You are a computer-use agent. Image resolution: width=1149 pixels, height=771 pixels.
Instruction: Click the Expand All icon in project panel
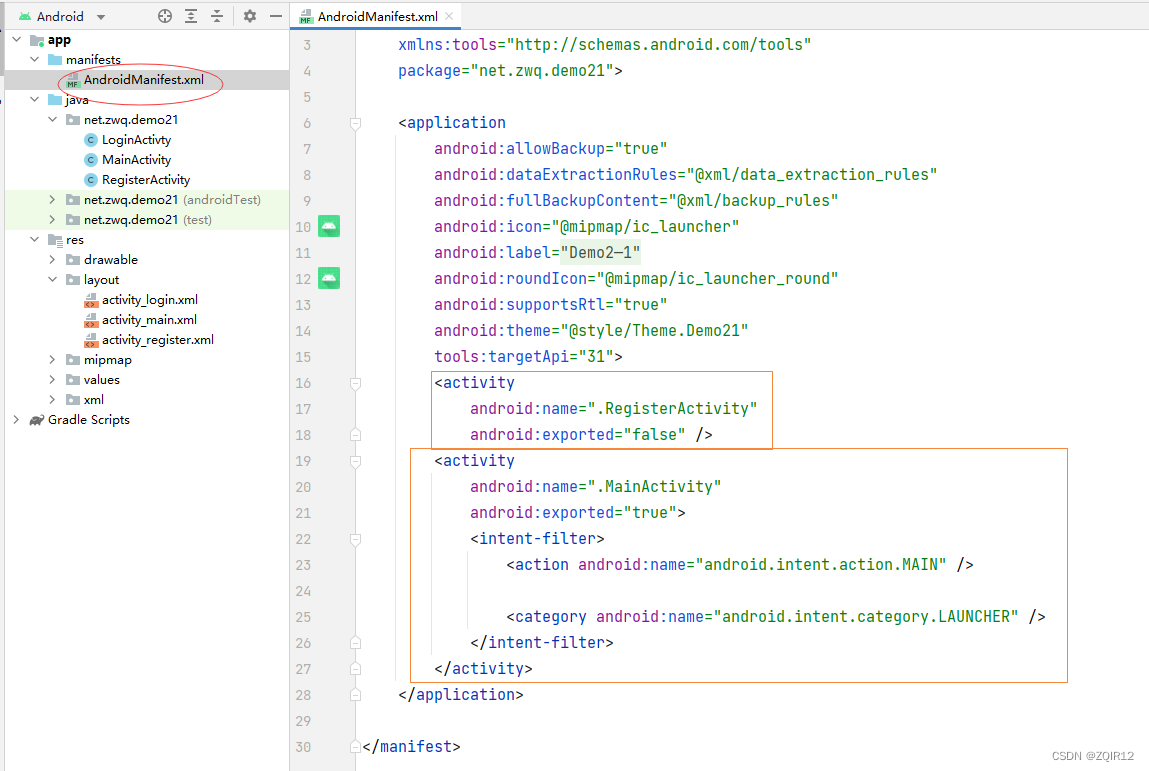pyautogui.click(x=191, y=16)
